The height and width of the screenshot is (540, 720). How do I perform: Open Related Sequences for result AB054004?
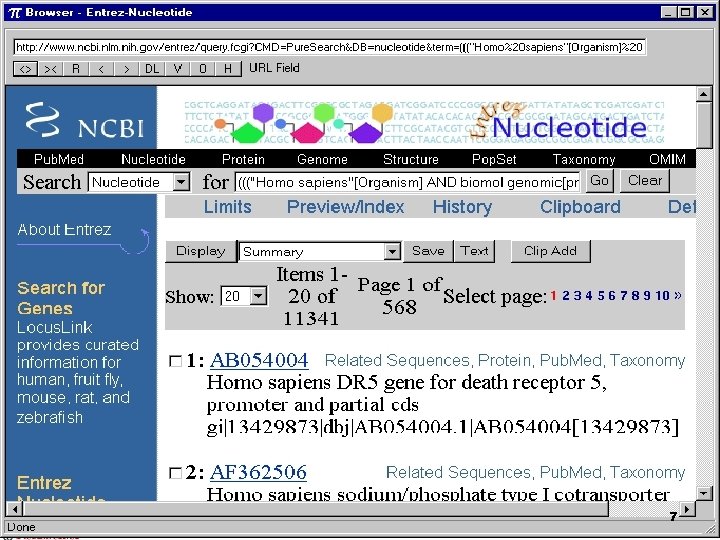click(397, 360)
